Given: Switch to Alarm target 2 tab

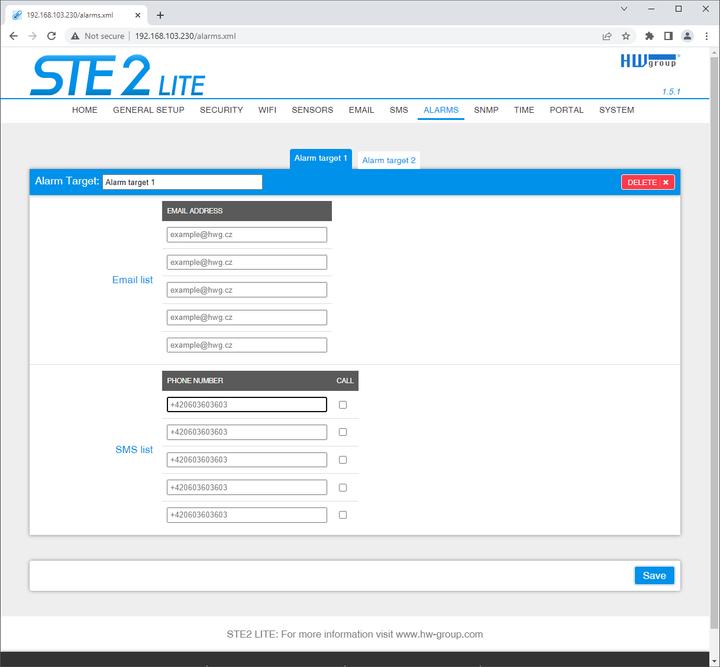Looking at the screenshot, I should pyautogui.click(x=389, y=160).
